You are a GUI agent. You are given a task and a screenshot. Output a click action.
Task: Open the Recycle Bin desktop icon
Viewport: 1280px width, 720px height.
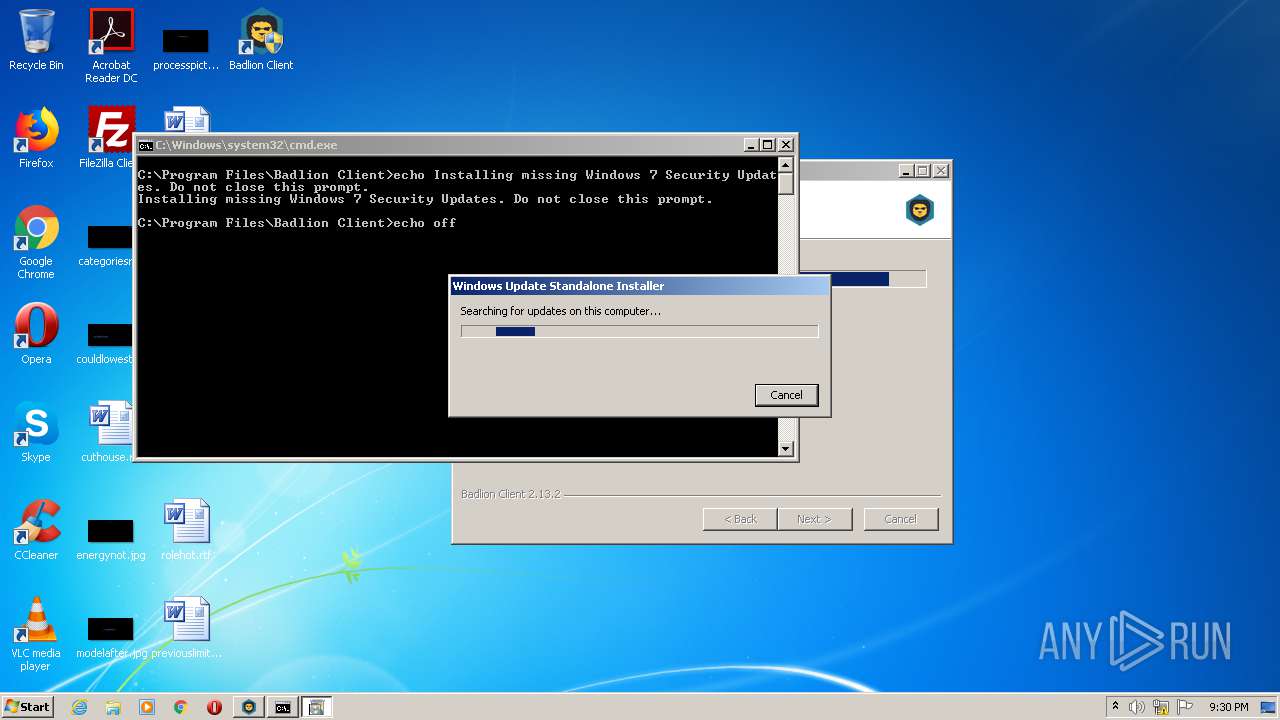point(36,40)
